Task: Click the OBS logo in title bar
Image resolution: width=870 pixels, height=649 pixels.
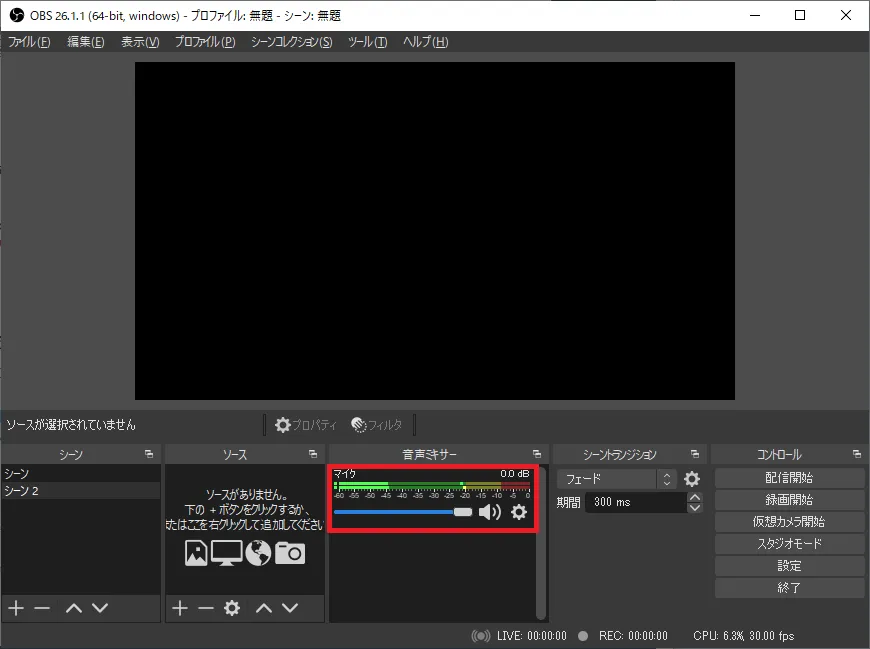Action: point(17,15)
